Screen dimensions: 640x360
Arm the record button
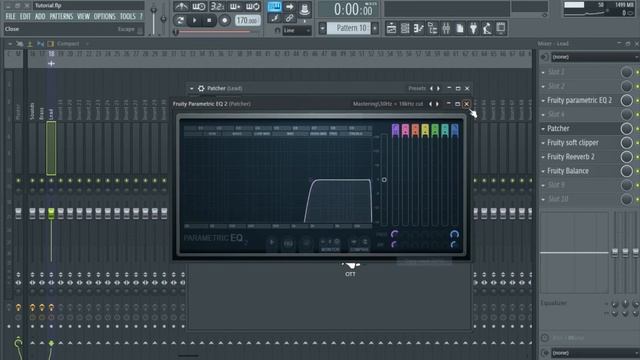coord(224,20)
